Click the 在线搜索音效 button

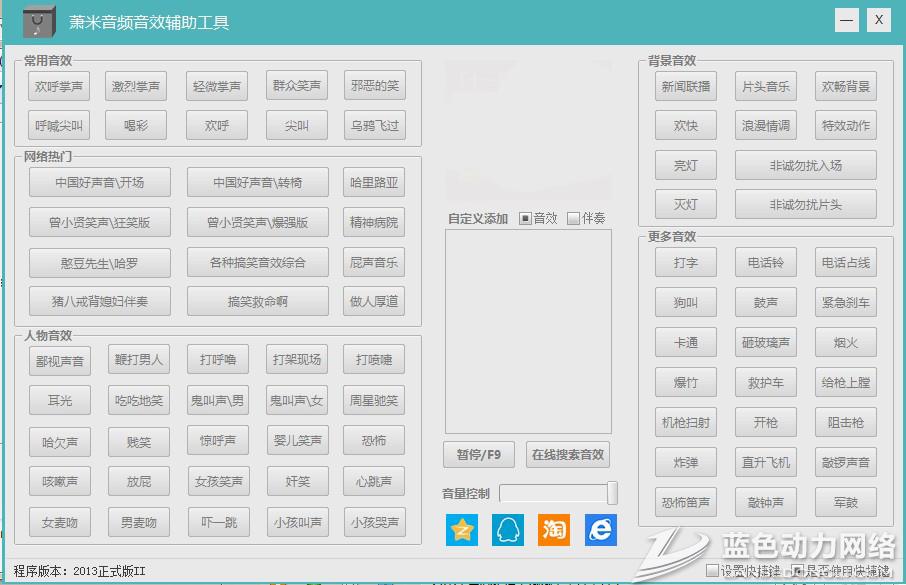[x=567, y=454]
